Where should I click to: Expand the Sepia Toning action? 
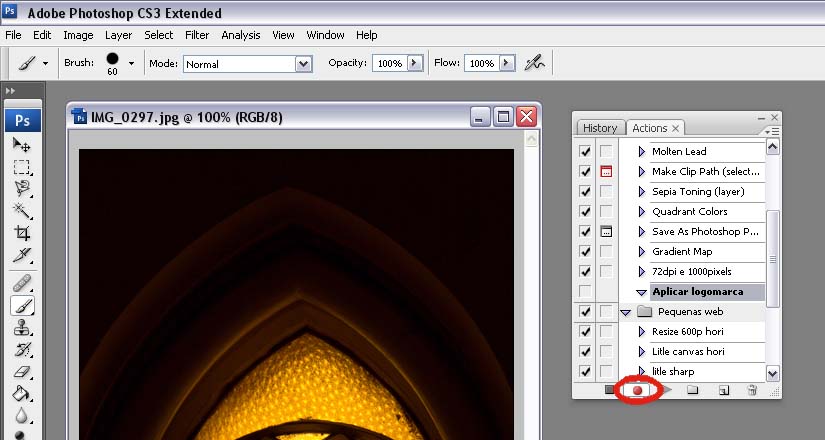[642, 191]
